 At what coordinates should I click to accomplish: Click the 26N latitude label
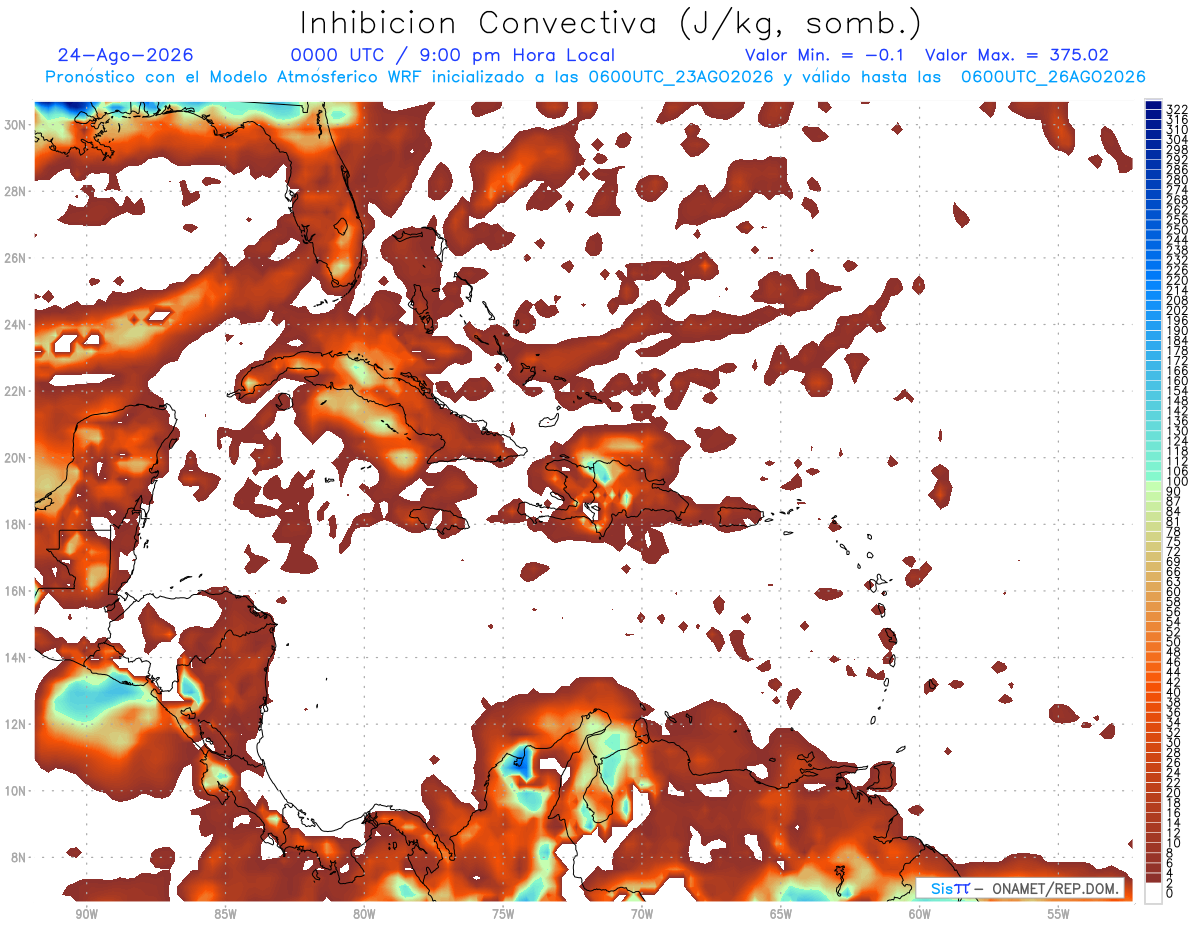[x=15, y=257]
